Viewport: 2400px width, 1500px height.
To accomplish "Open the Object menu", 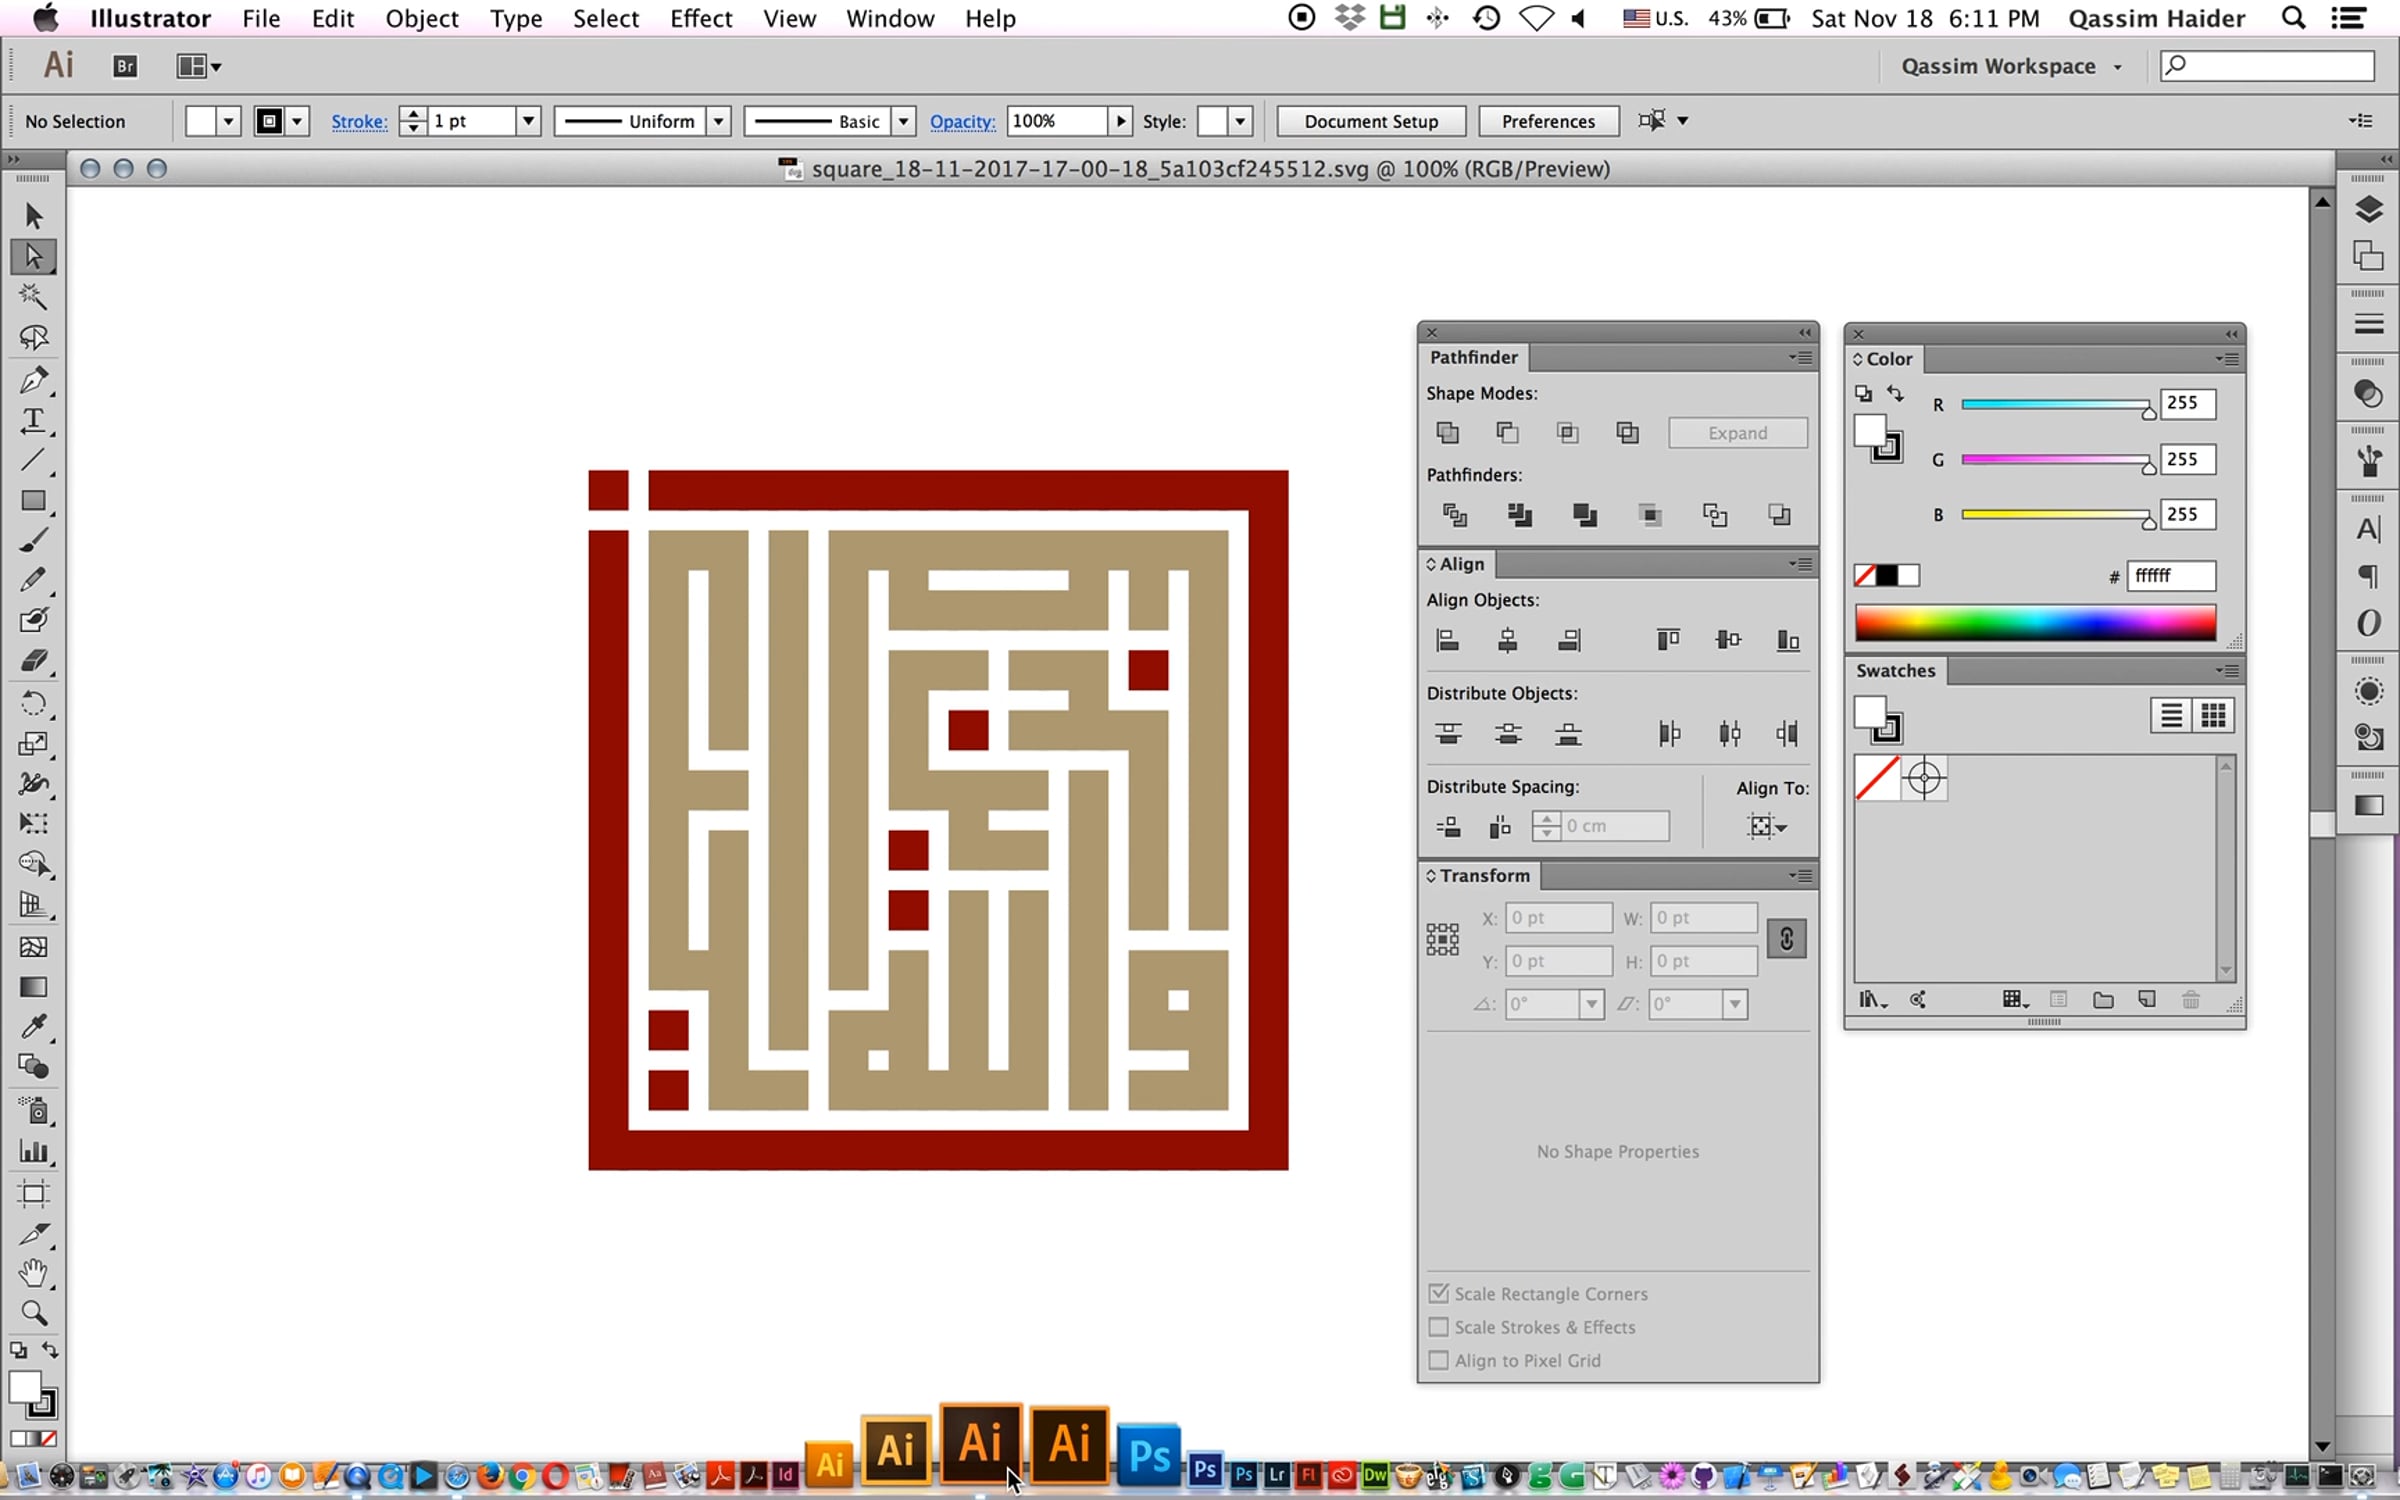I will [x=421, y=18].
